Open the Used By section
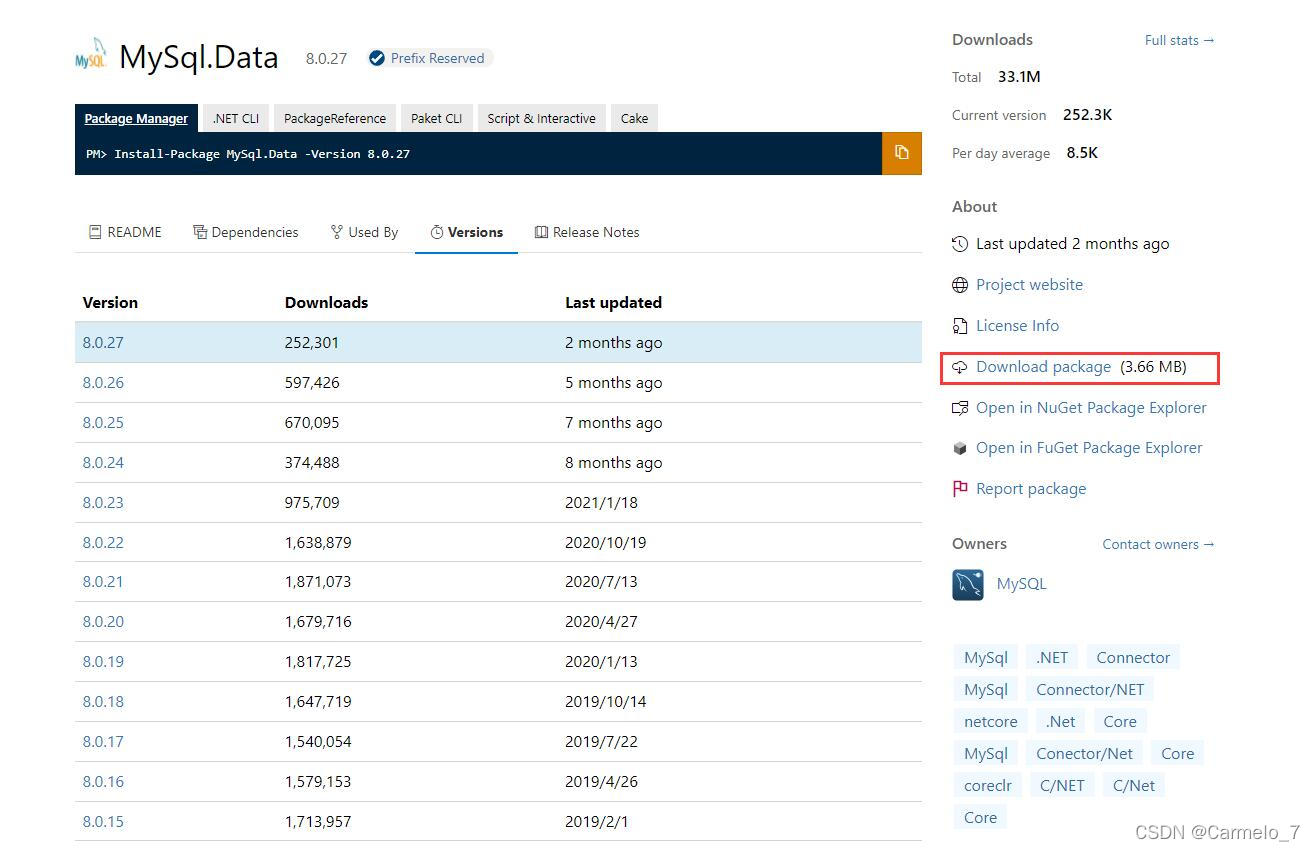 click(x=364, y=232)
